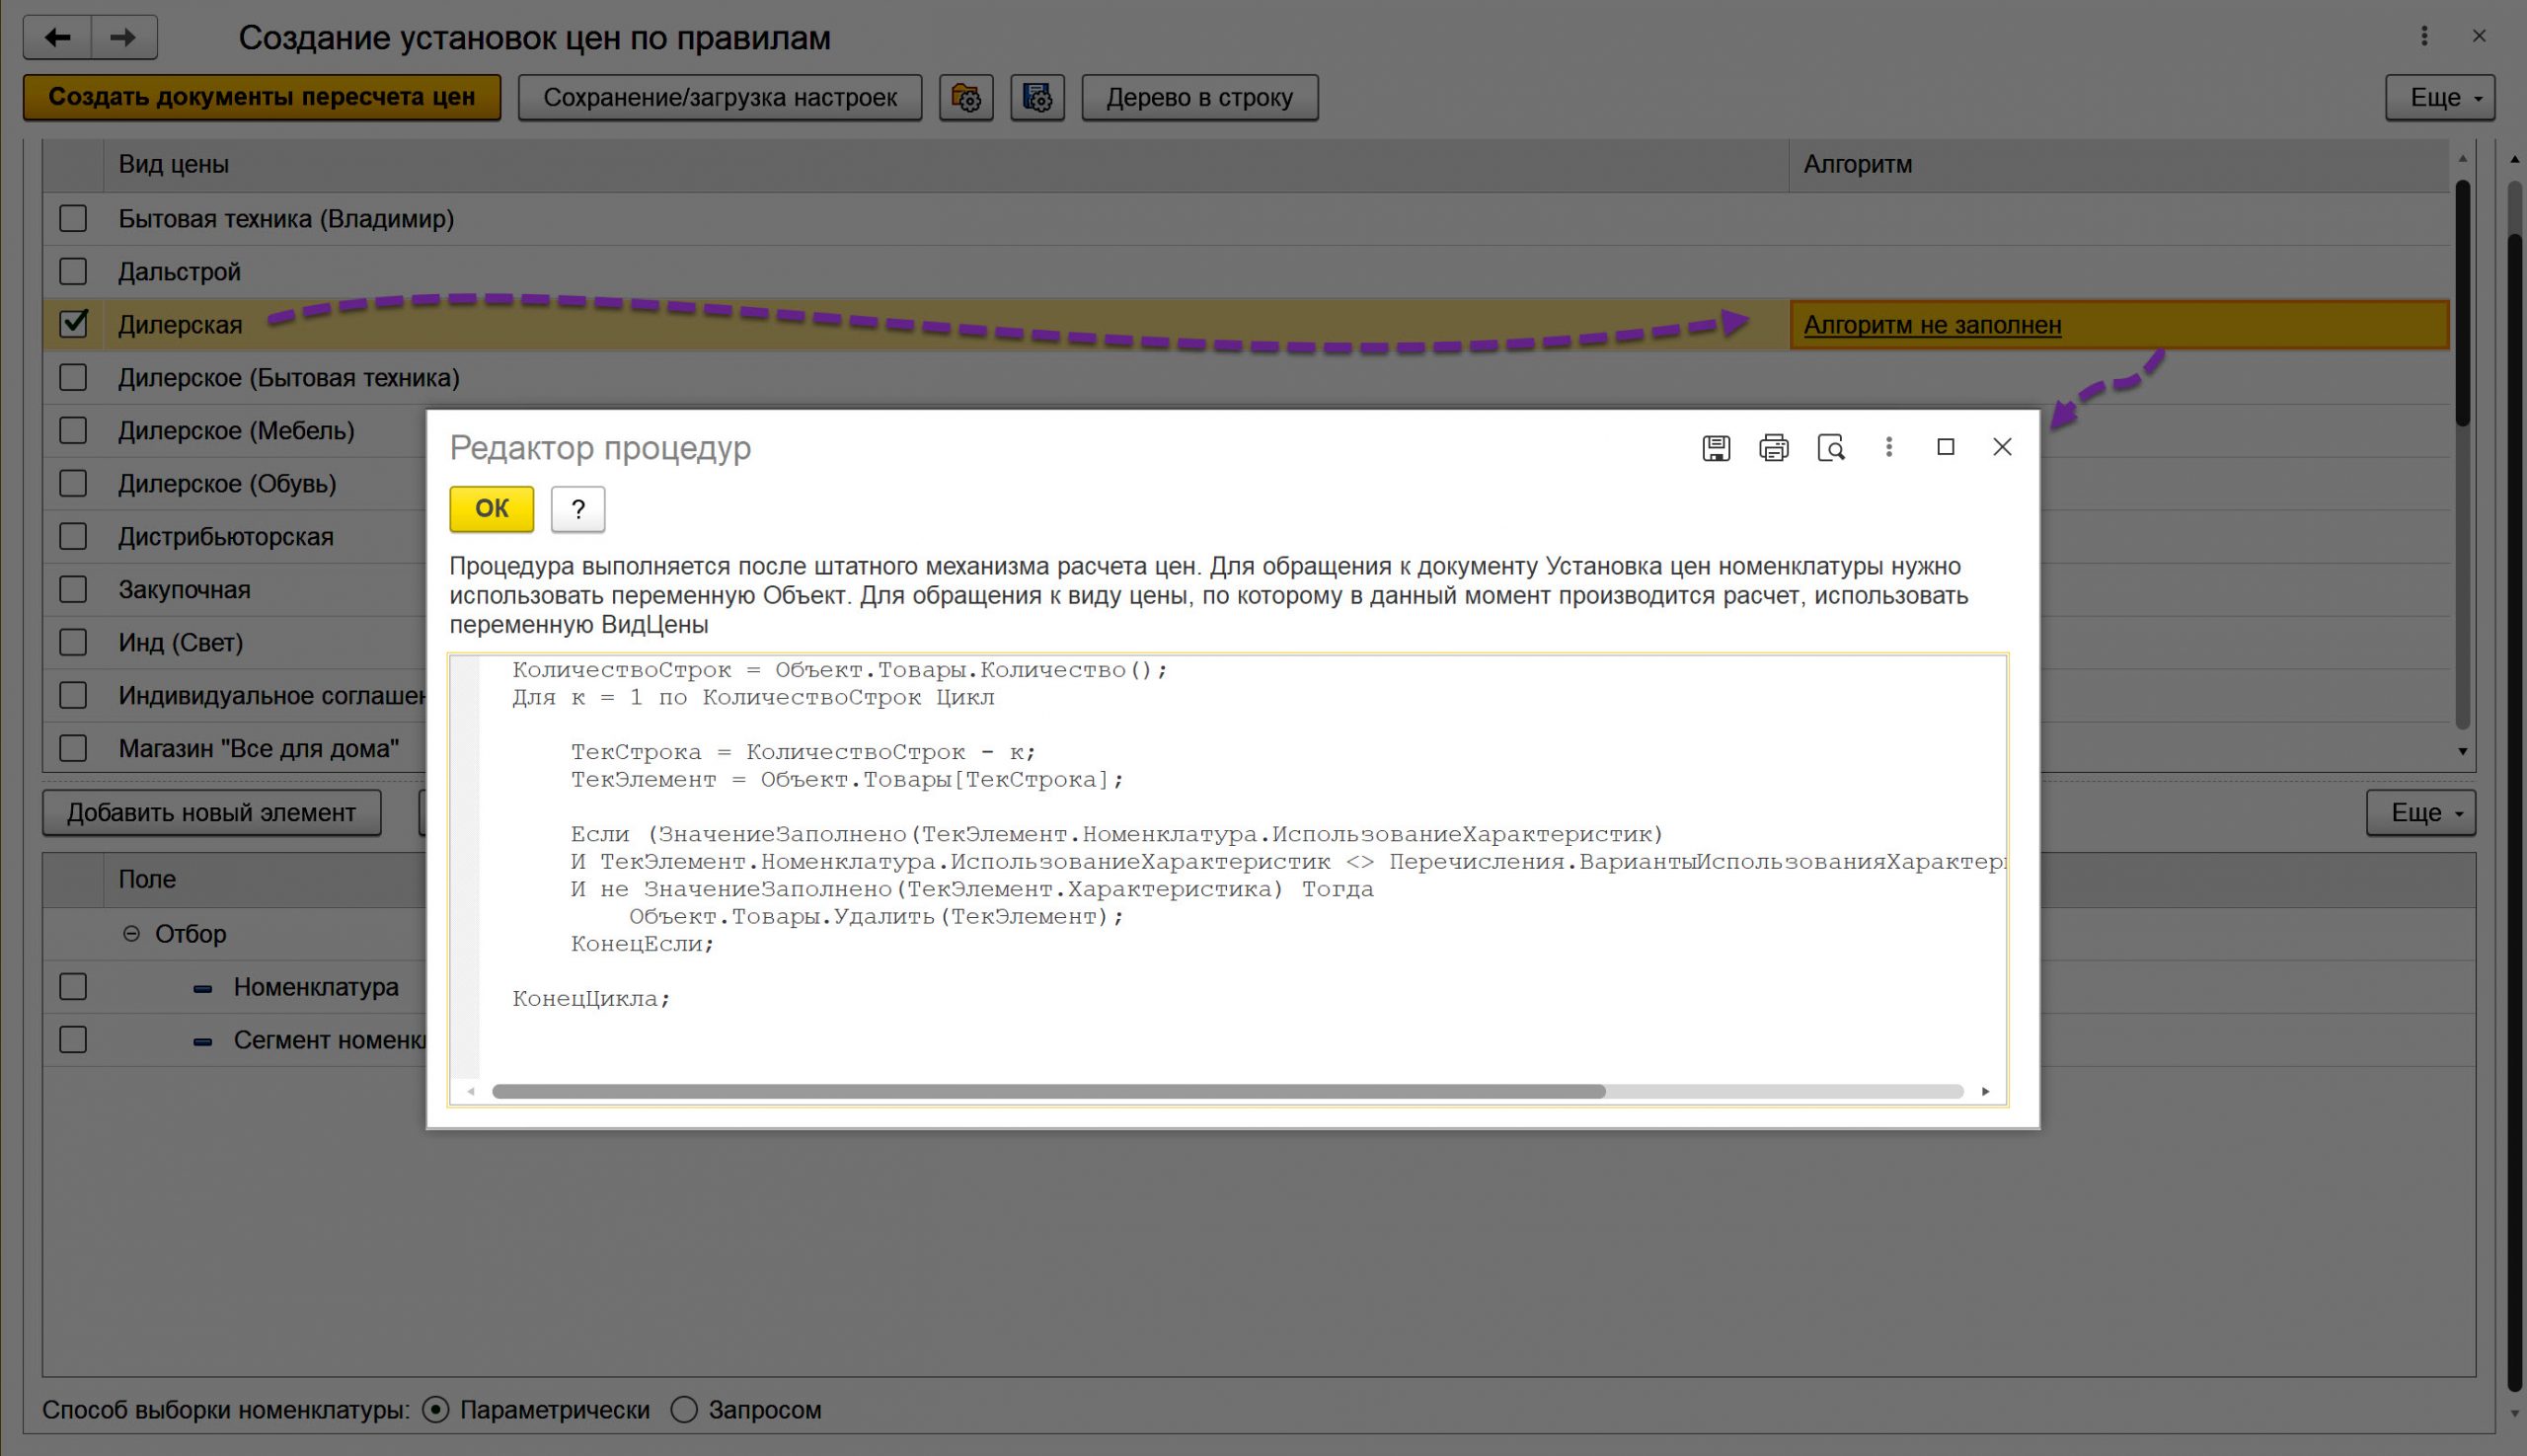Check the Дистрибьюторская checkbox
The height and width of the screenshot is (1456, 2527).
coord(73,536)
